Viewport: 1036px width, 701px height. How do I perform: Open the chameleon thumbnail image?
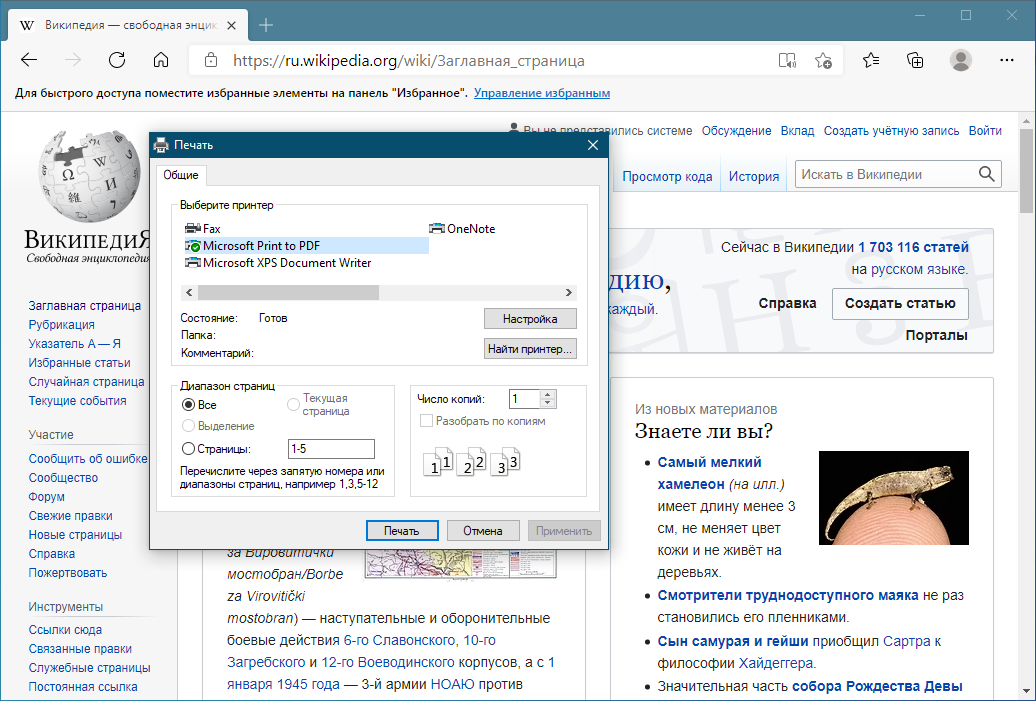893,498
